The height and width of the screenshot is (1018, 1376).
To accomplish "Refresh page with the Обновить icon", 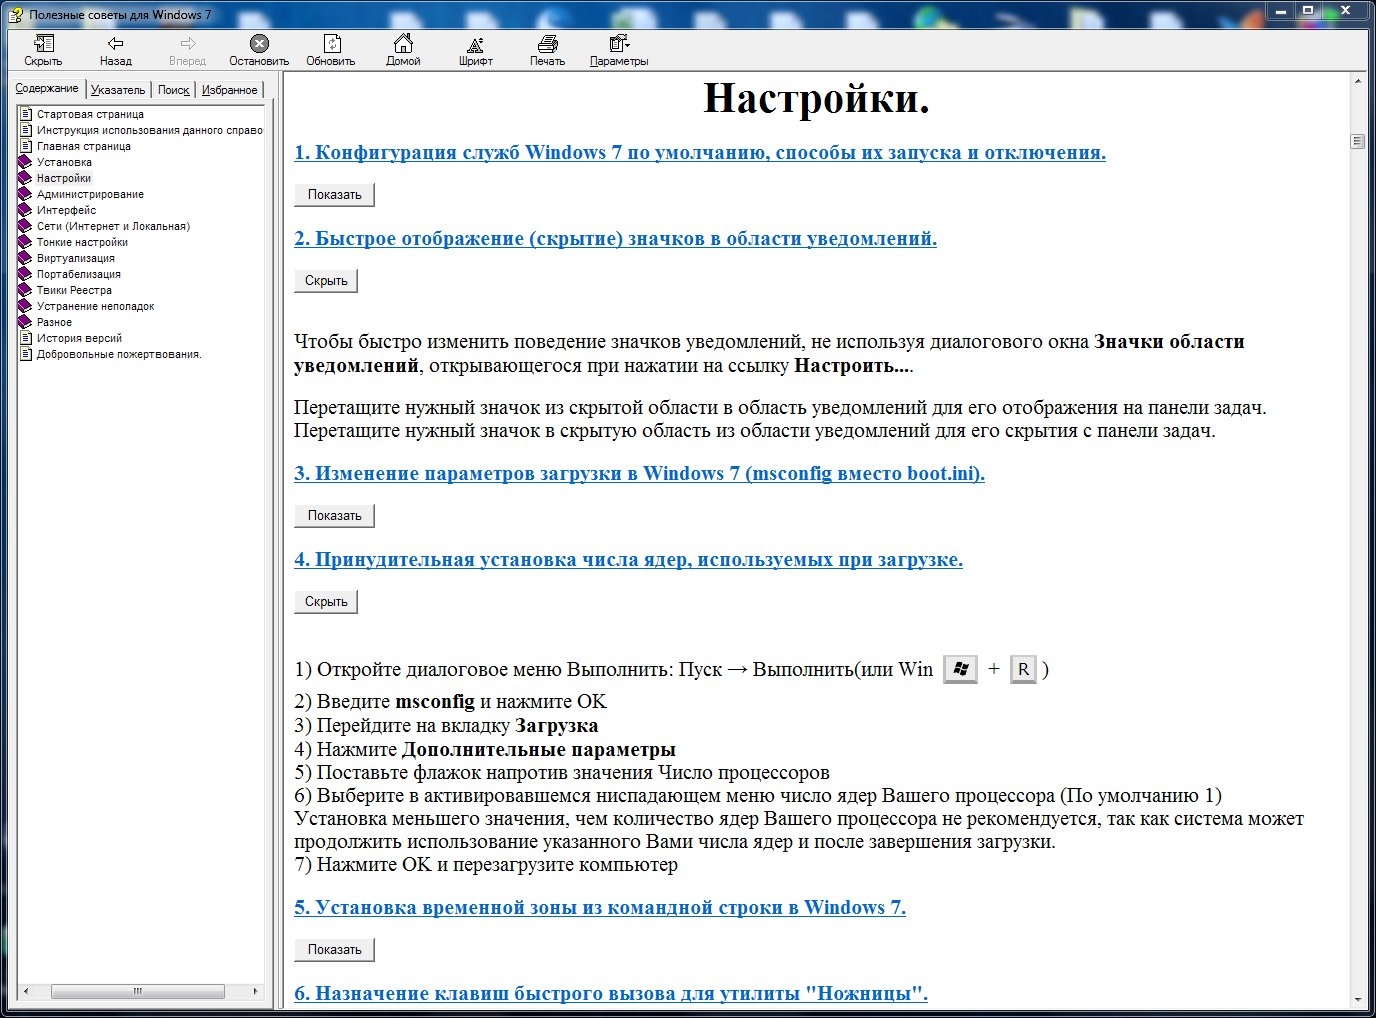I will click(x=331, y=50).
